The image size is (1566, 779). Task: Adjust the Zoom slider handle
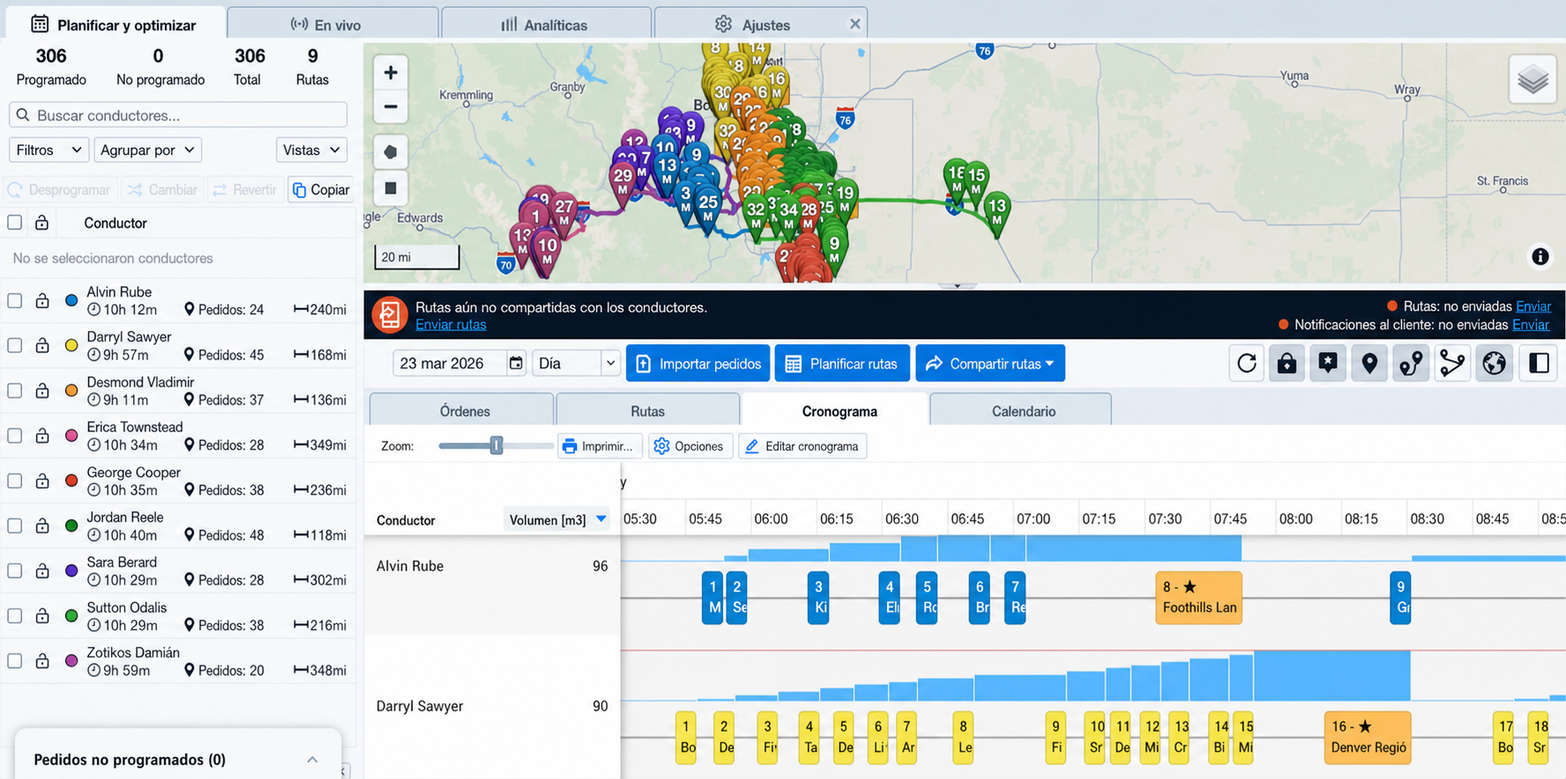click(x=496, y=445)
